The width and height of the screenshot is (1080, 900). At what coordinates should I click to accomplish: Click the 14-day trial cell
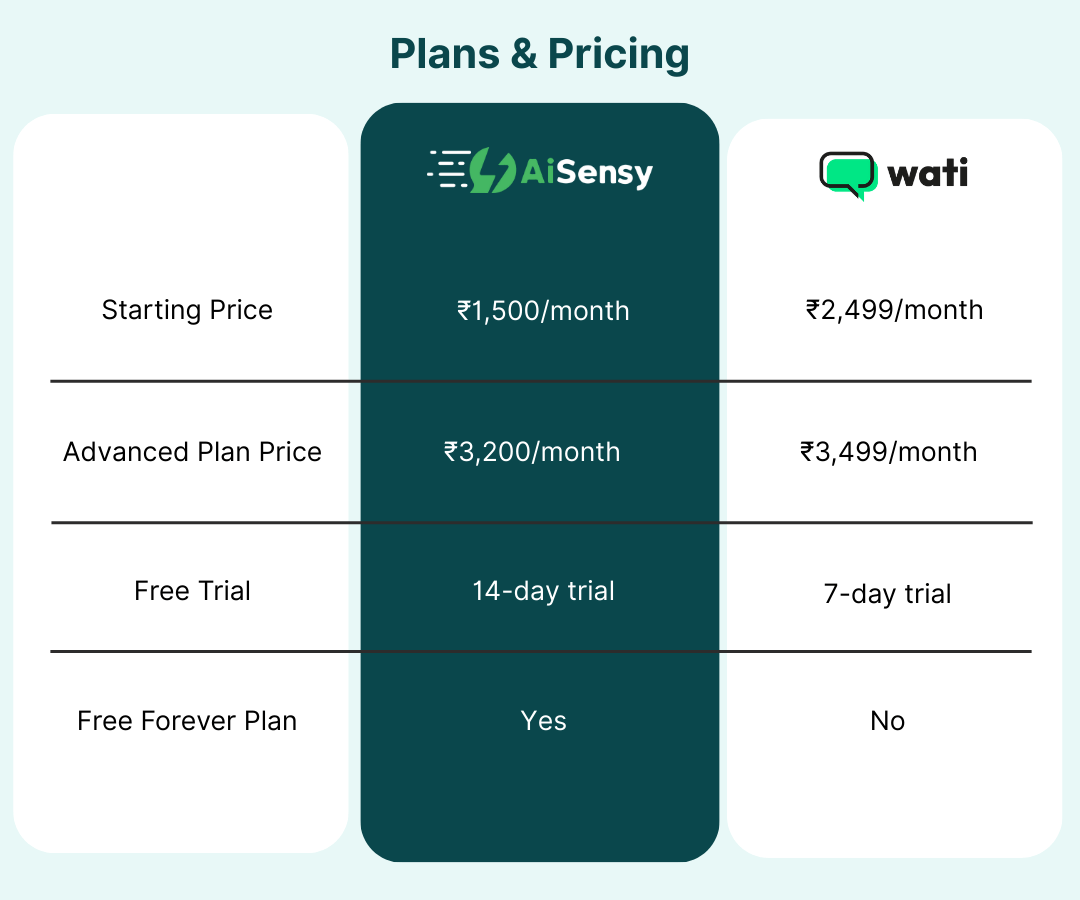[543, 591]
